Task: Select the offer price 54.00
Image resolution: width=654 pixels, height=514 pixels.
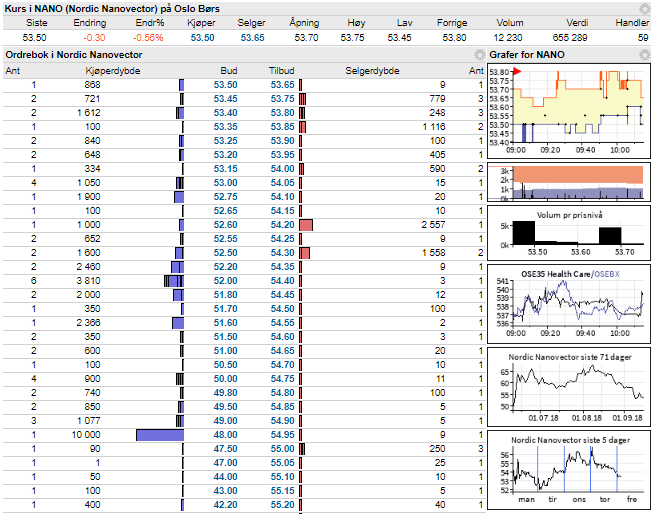Action: [x=282, y=169]
